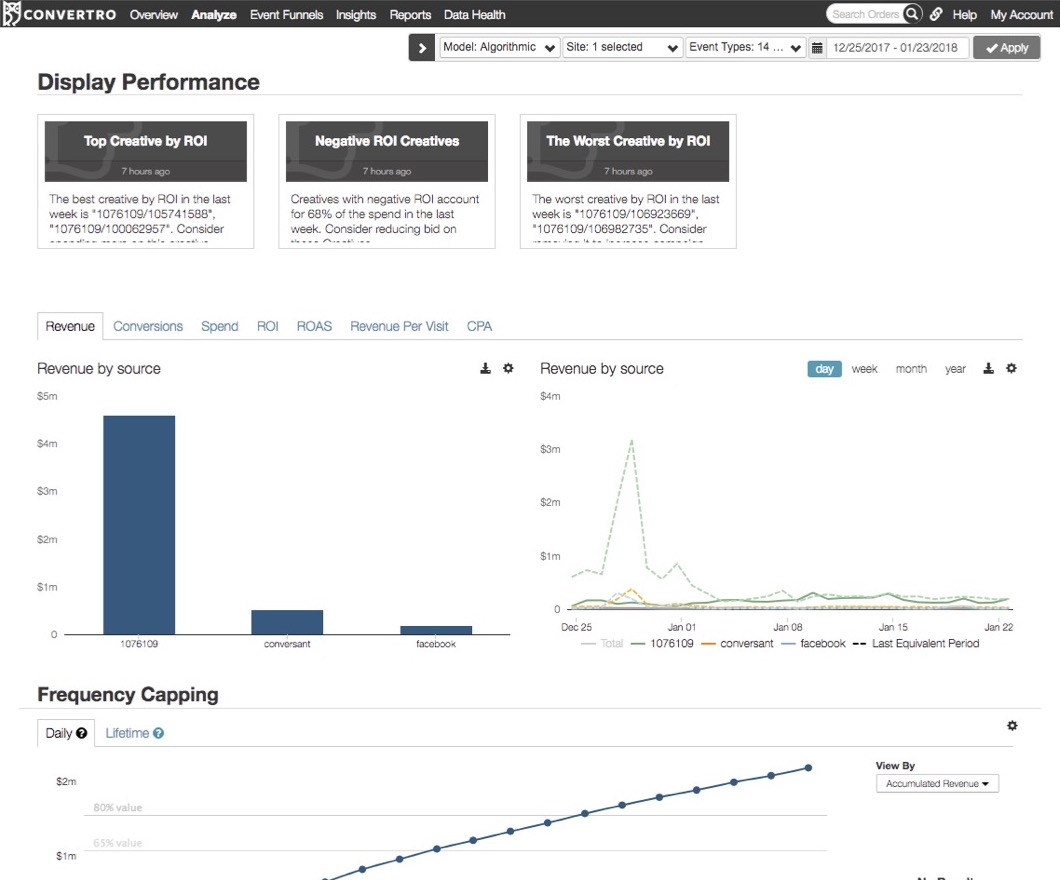
Task: Click the 'View By' label
Action: pos(895,766)
